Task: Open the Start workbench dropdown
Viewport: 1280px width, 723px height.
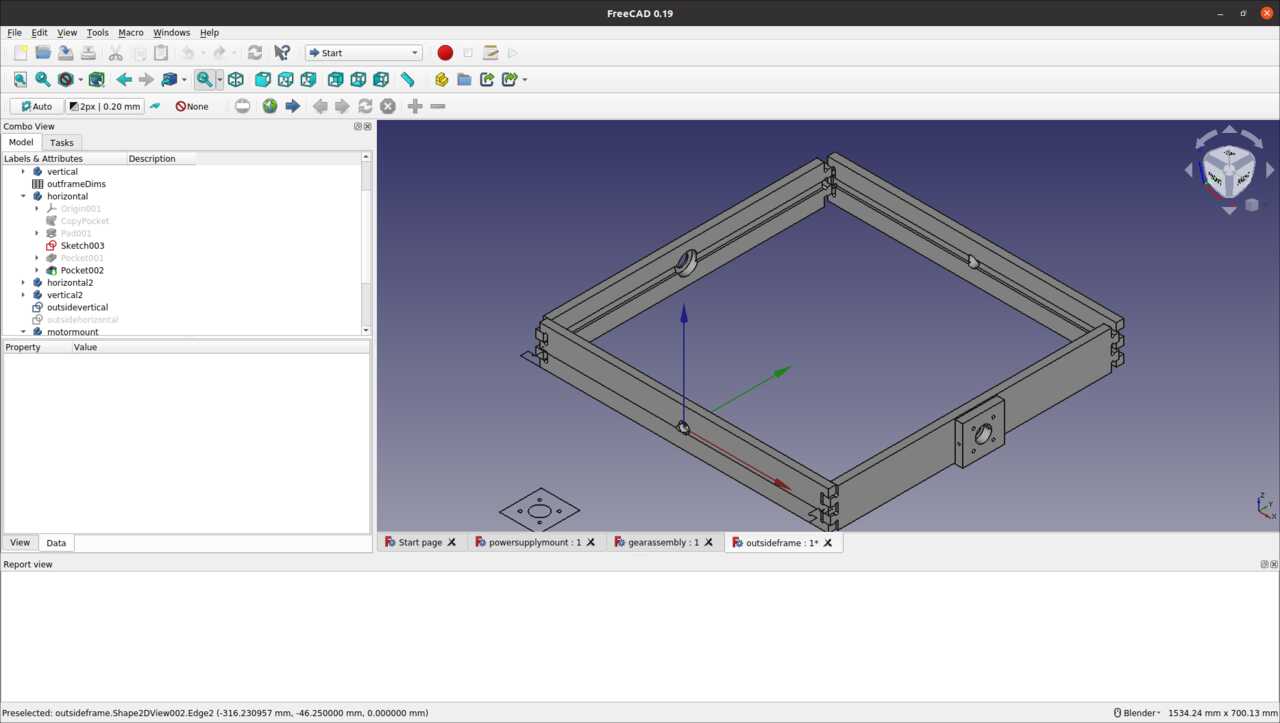Action: (x=364, y=53)
